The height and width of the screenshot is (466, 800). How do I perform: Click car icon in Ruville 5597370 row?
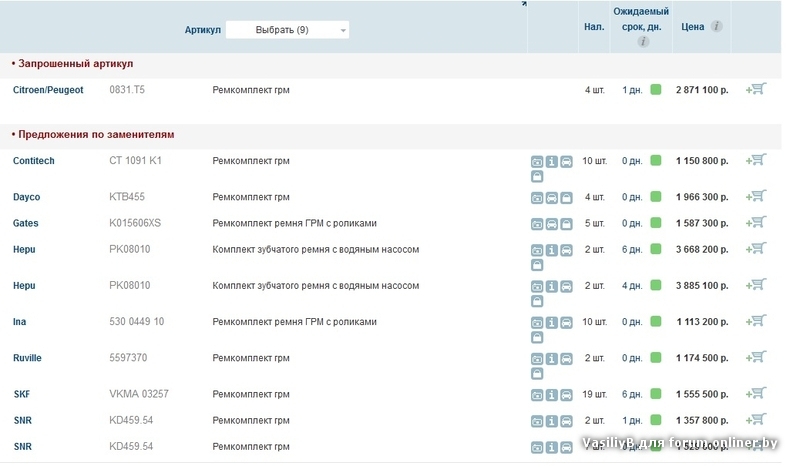point(566,359)
